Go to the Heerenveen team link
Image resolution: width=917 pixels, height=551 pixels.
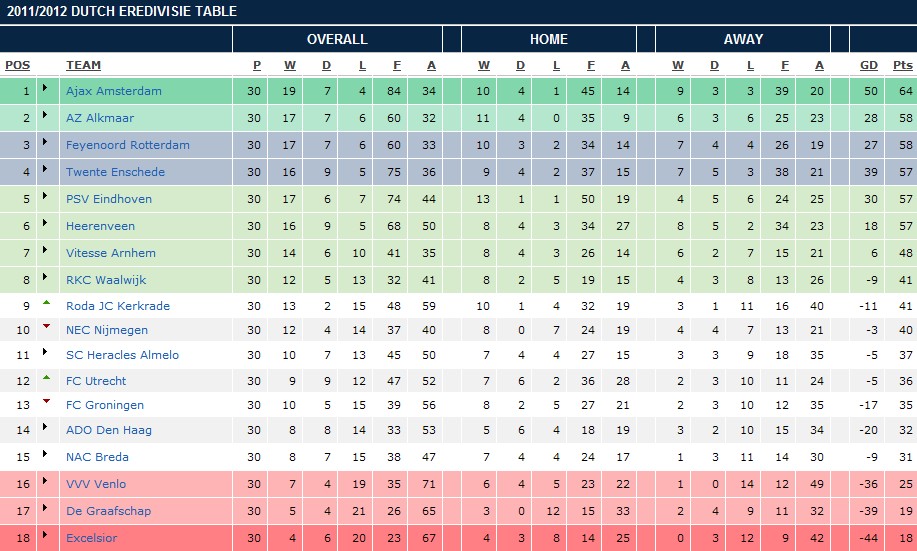[x=100, y=226]
